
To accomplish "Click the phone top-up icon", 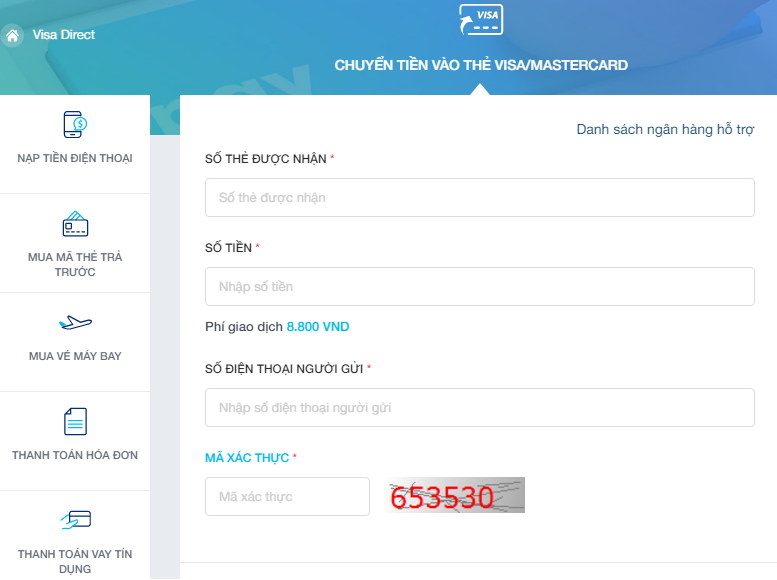I will (x=75, y=124).
